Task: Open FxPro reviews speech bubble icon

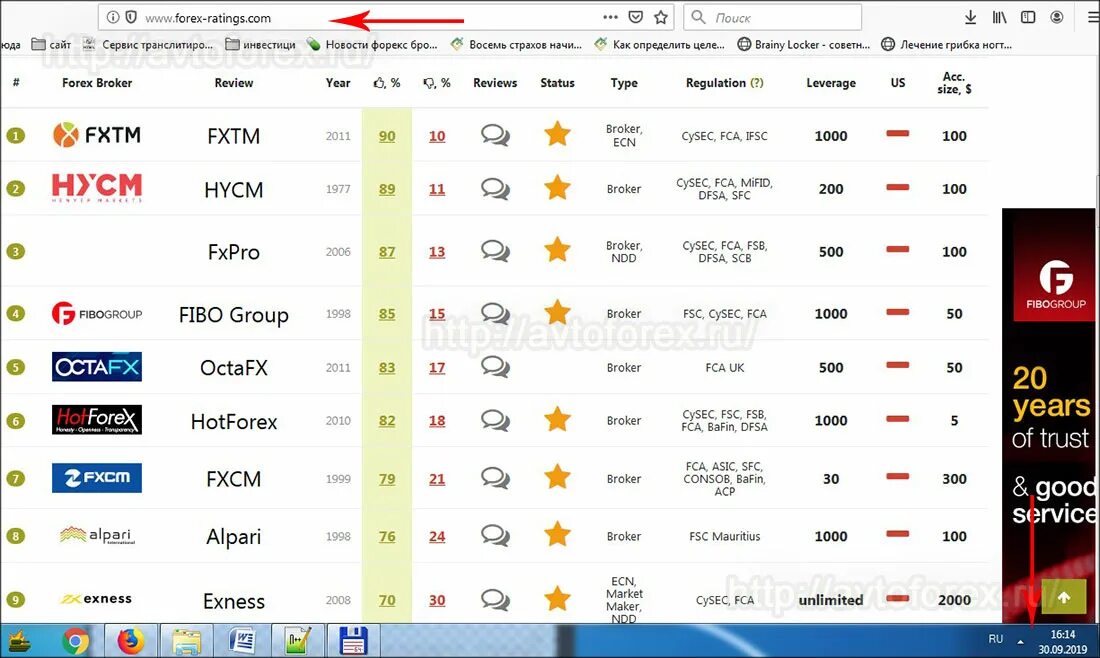Action: (x=495, y=250)
